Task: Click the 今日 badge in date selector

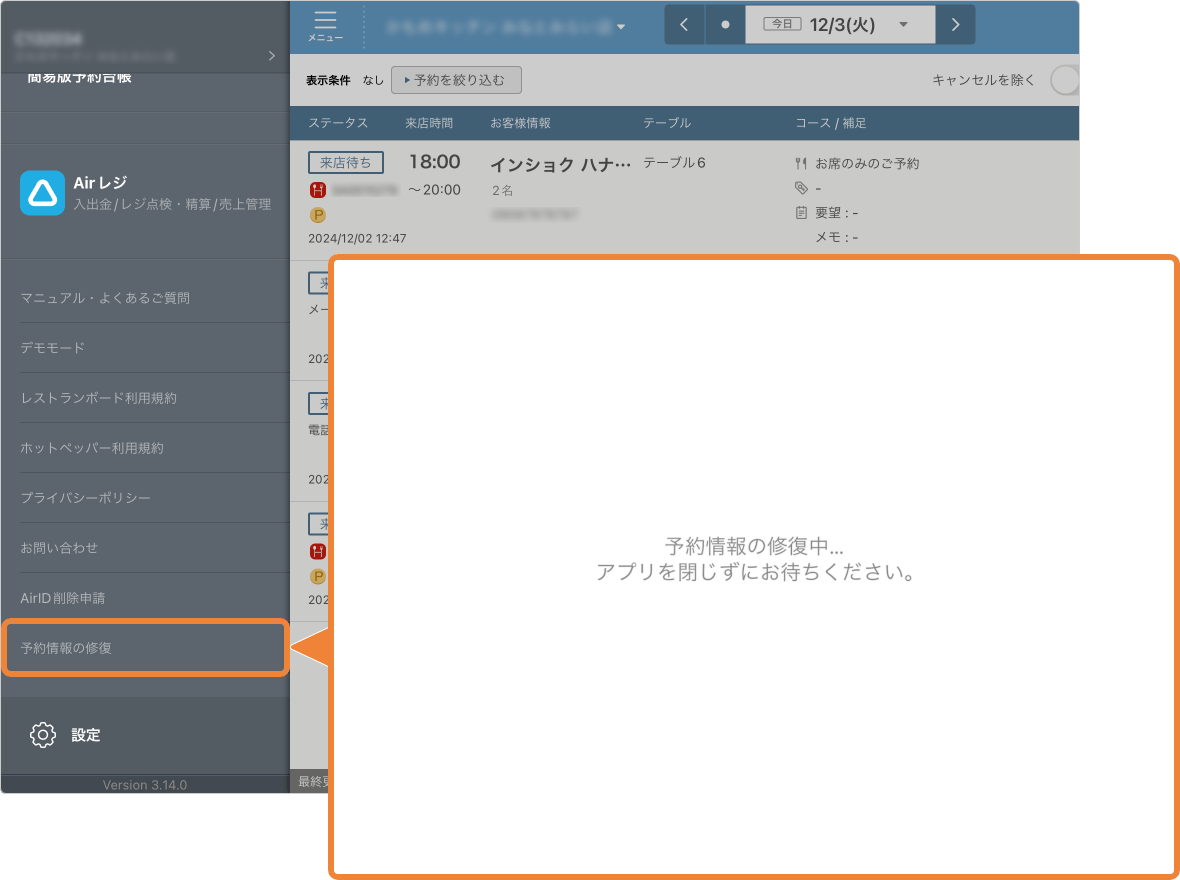Action: tap(783, 24)
